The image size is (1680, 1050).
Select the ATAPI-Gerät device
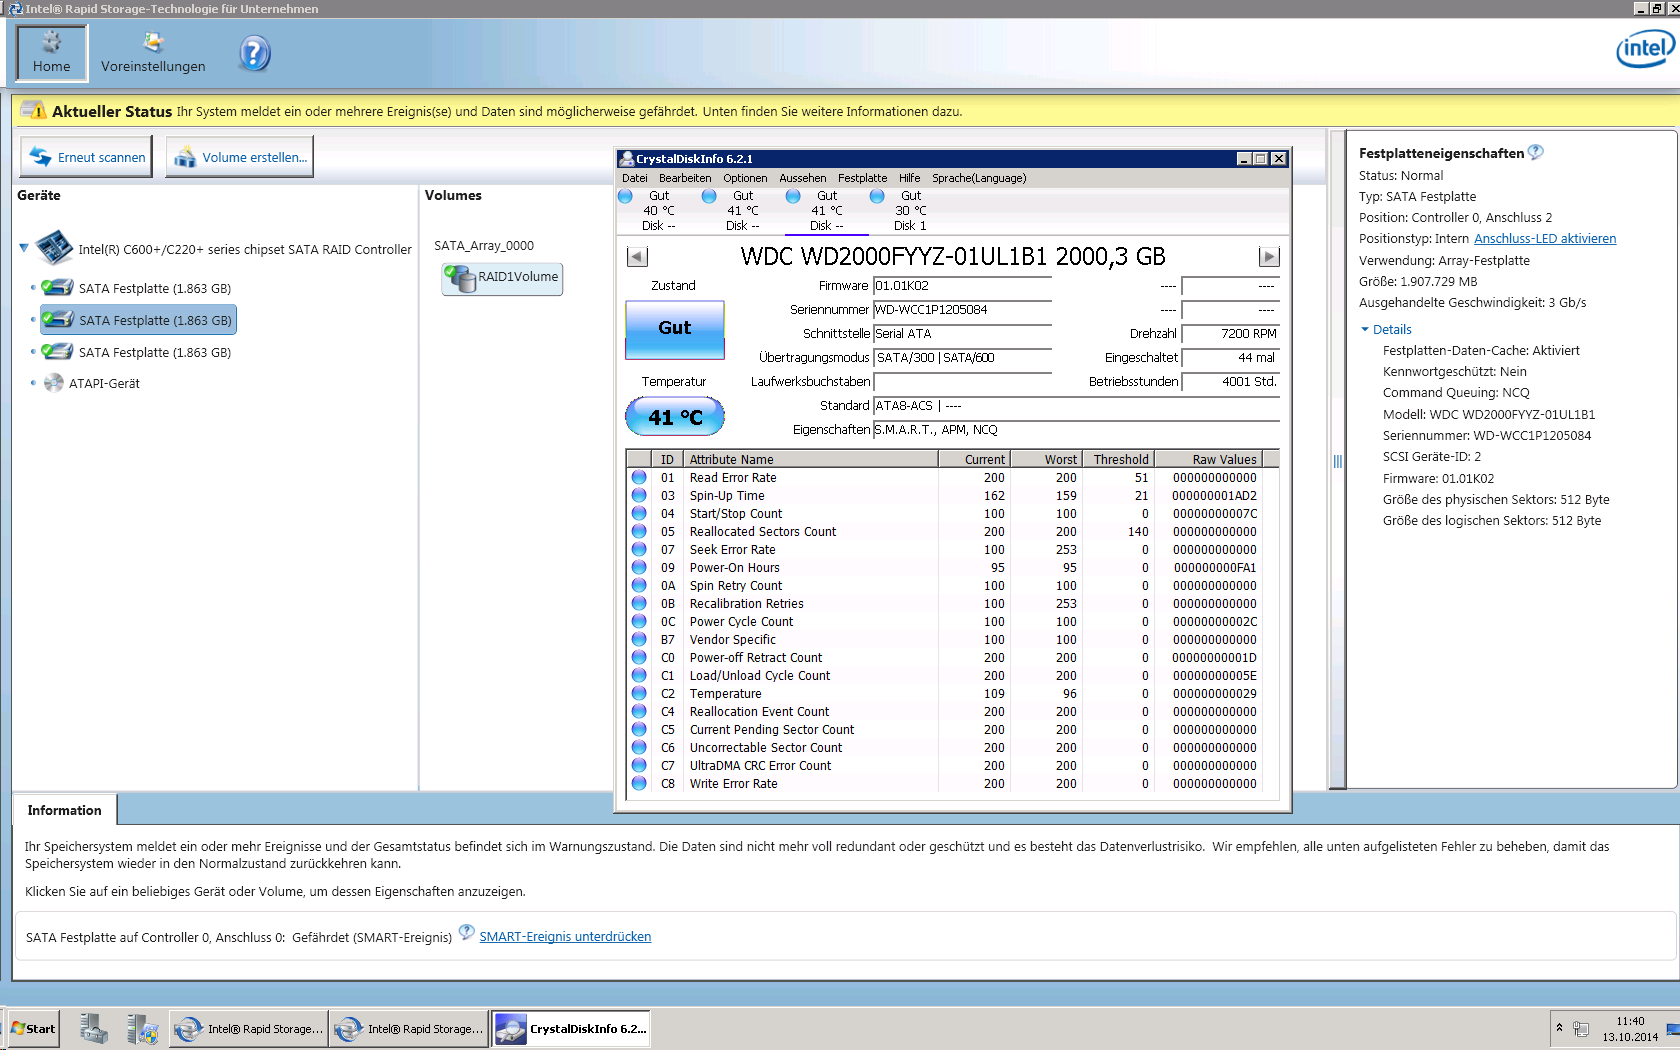103,383
